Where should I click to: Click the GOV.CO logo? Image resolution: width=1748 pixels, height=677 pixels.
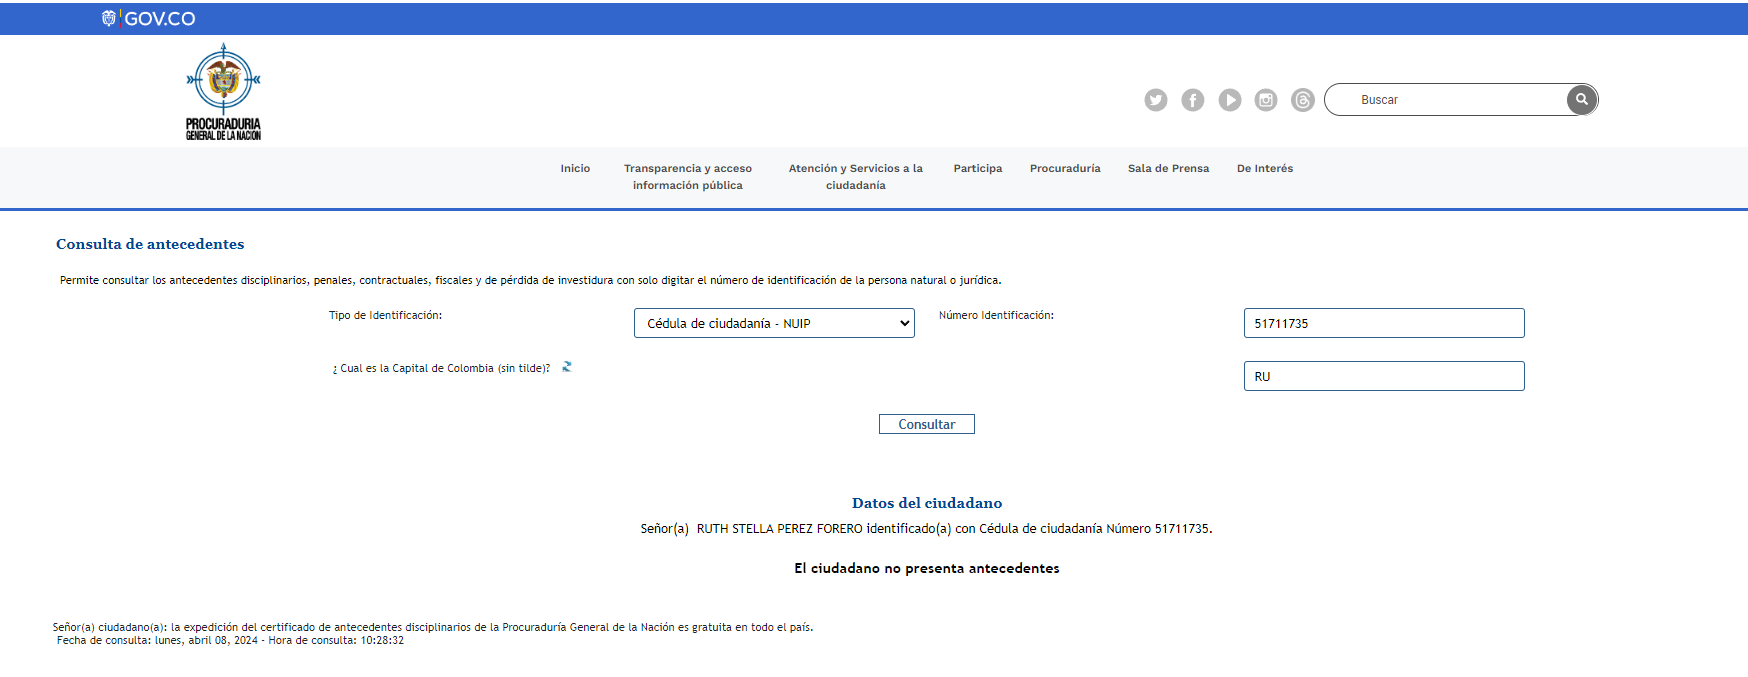(149, 18)
